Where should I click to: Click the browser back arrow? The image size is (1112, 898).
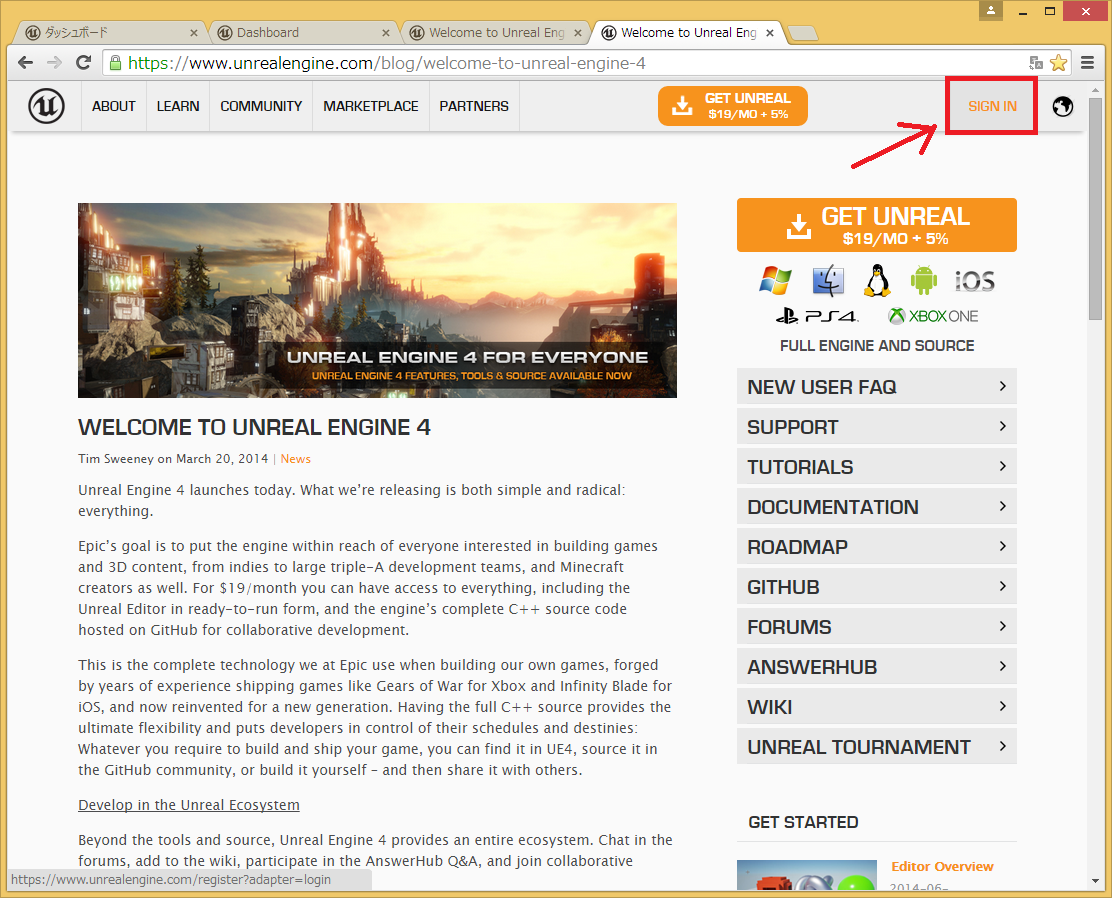pyautogui.click(x=26, y=62)
